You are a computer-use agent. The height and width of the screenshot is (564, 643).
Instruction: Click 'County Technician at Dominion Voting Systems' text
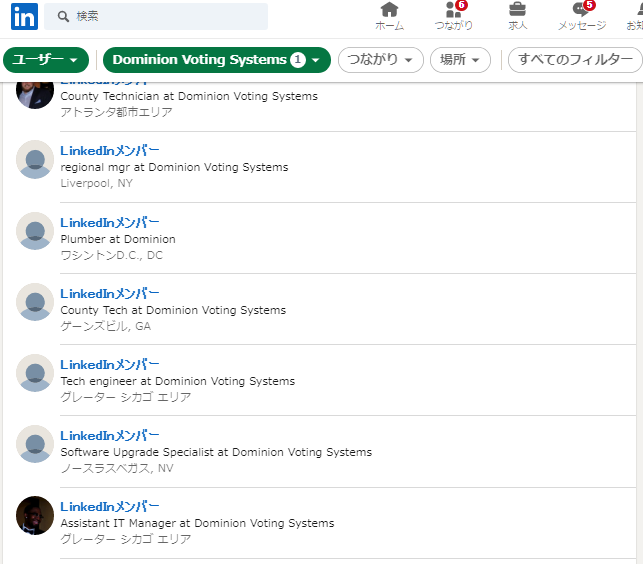click(189, 96)
